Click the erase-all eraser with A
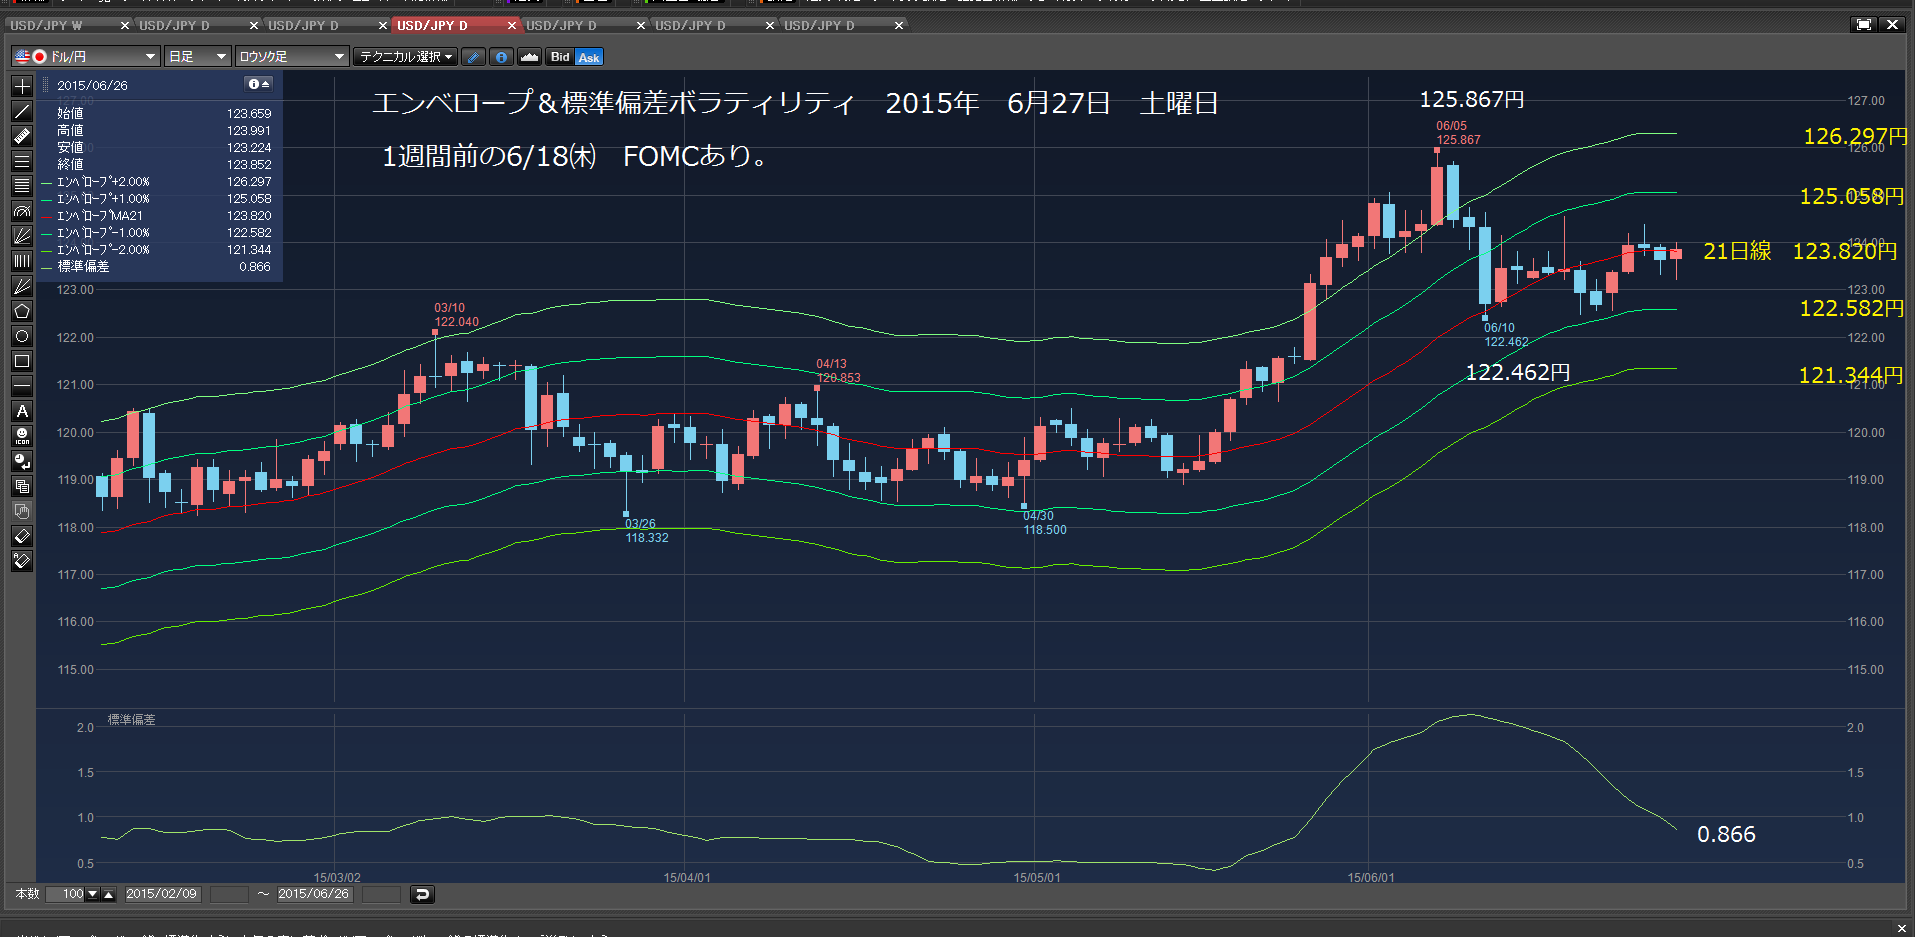 pos(22,561)
